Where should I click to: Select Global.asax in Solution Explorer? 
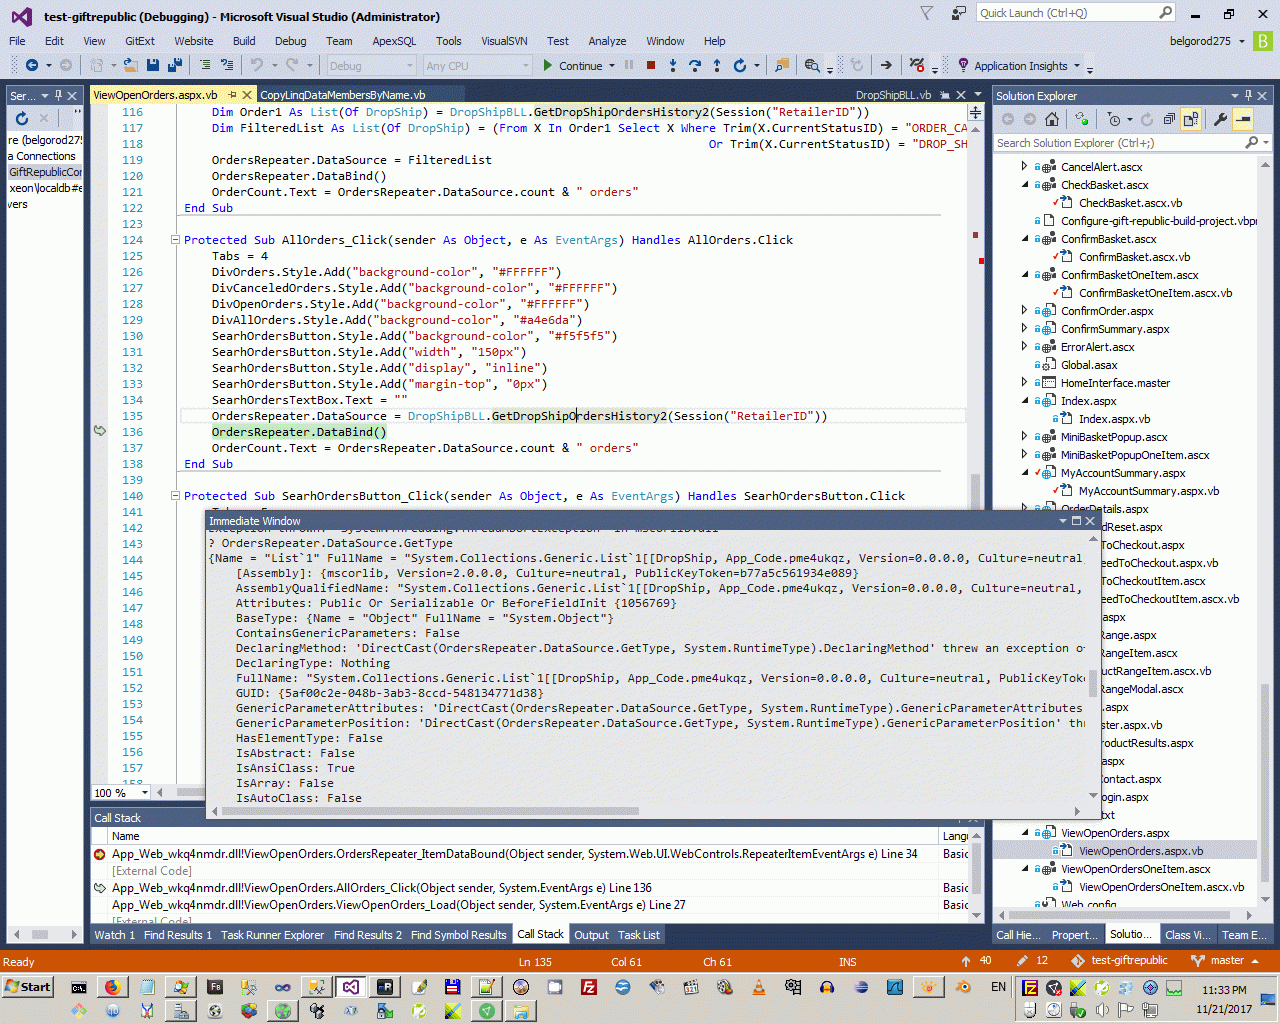pos(1089,365)
